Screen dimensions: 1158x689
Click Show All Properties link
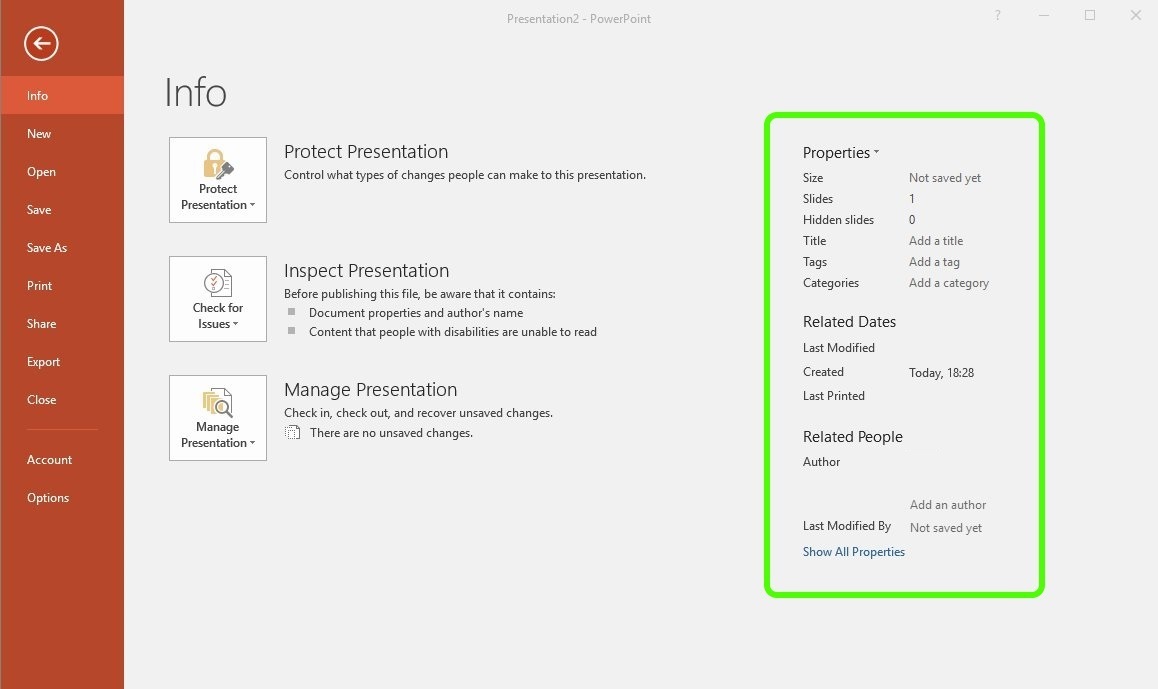click(x=854, y=552)
